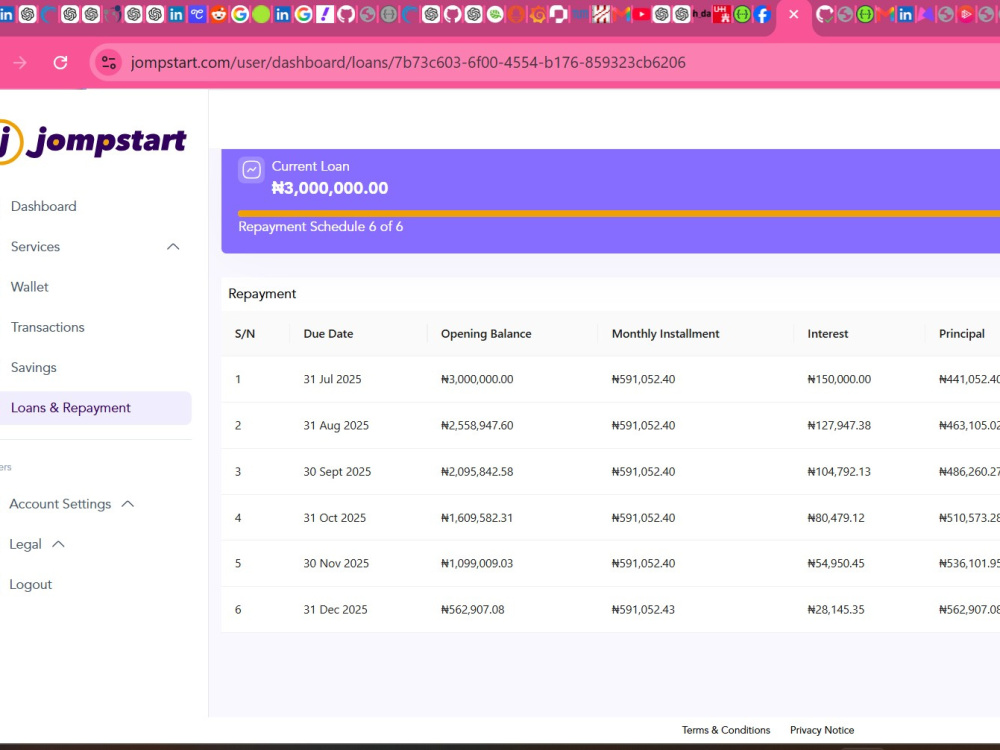Click the Repayment section heading

click(x=262, y=293)
